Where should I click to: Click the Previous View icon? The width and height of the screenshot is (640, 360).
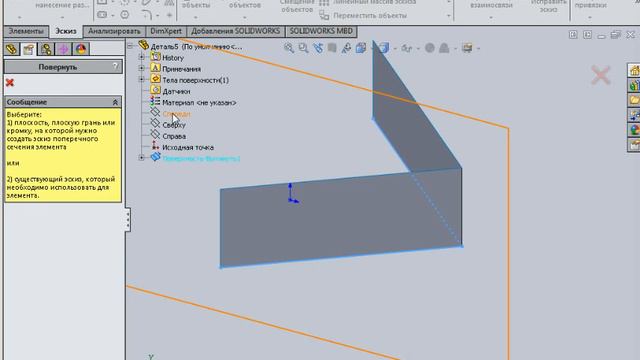point(318,48)
